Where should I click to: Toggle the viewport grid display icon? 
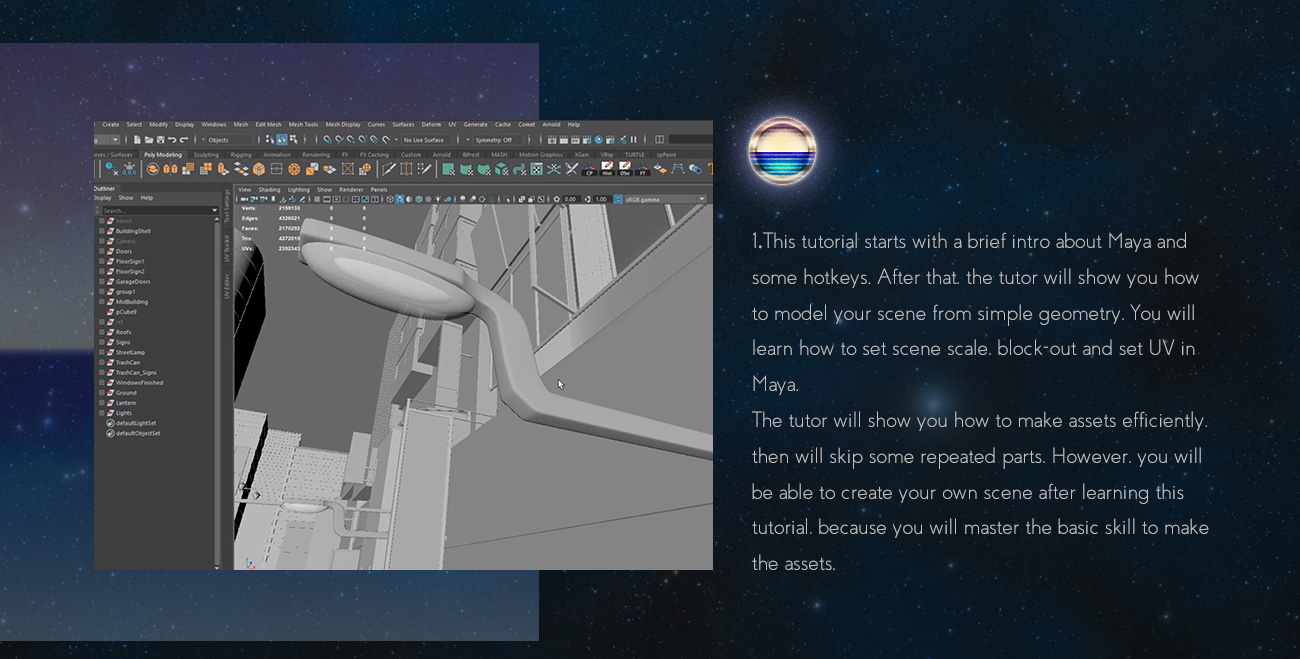[x=318, y=199]
